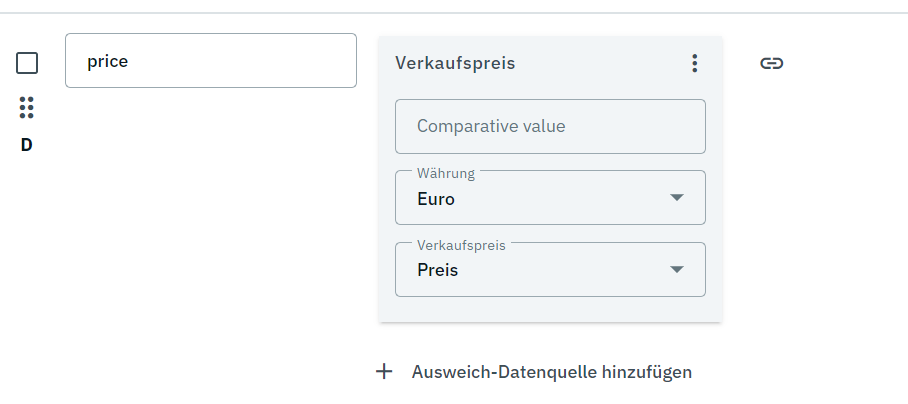Click the arrow icon beside Preis
Viewport: 908px width, 404px height.
[677, 270]
